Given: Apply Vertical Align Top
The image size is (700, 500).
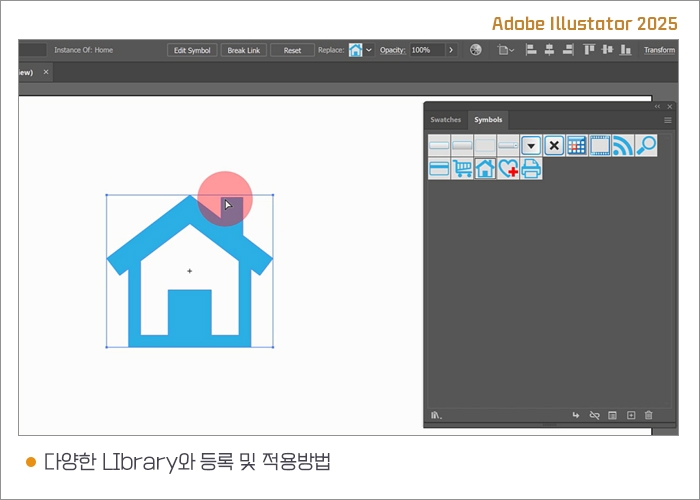Looking at the screenshot, I should 589,50.
